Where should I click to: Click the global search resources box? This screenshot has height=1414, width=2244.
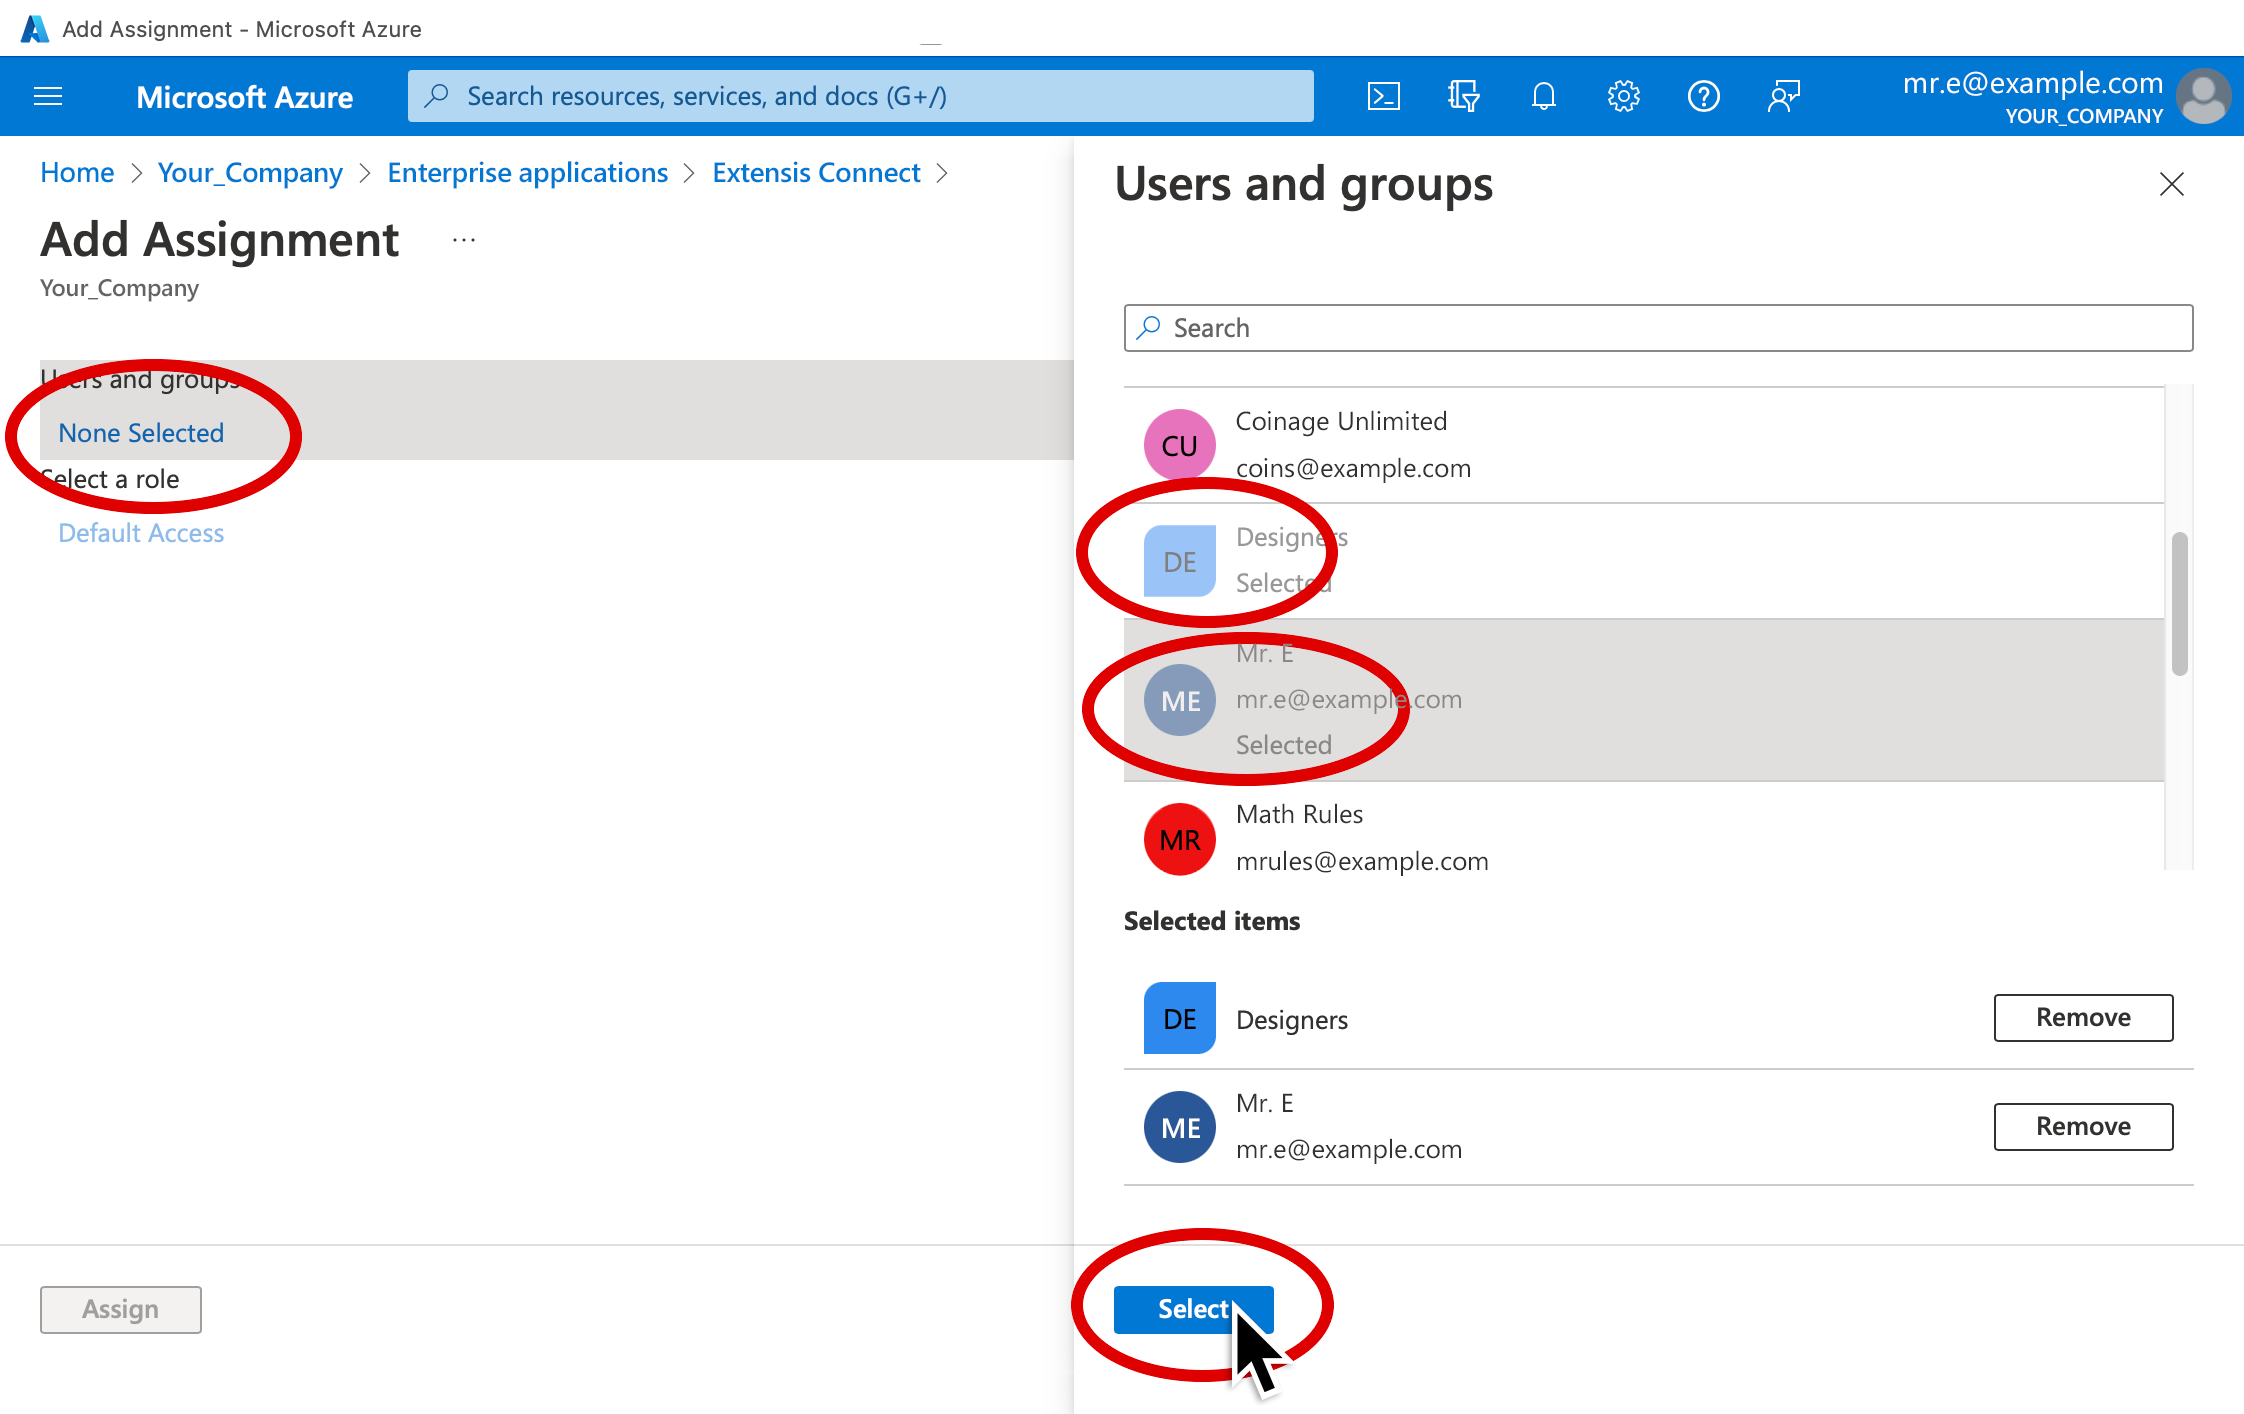860,96
